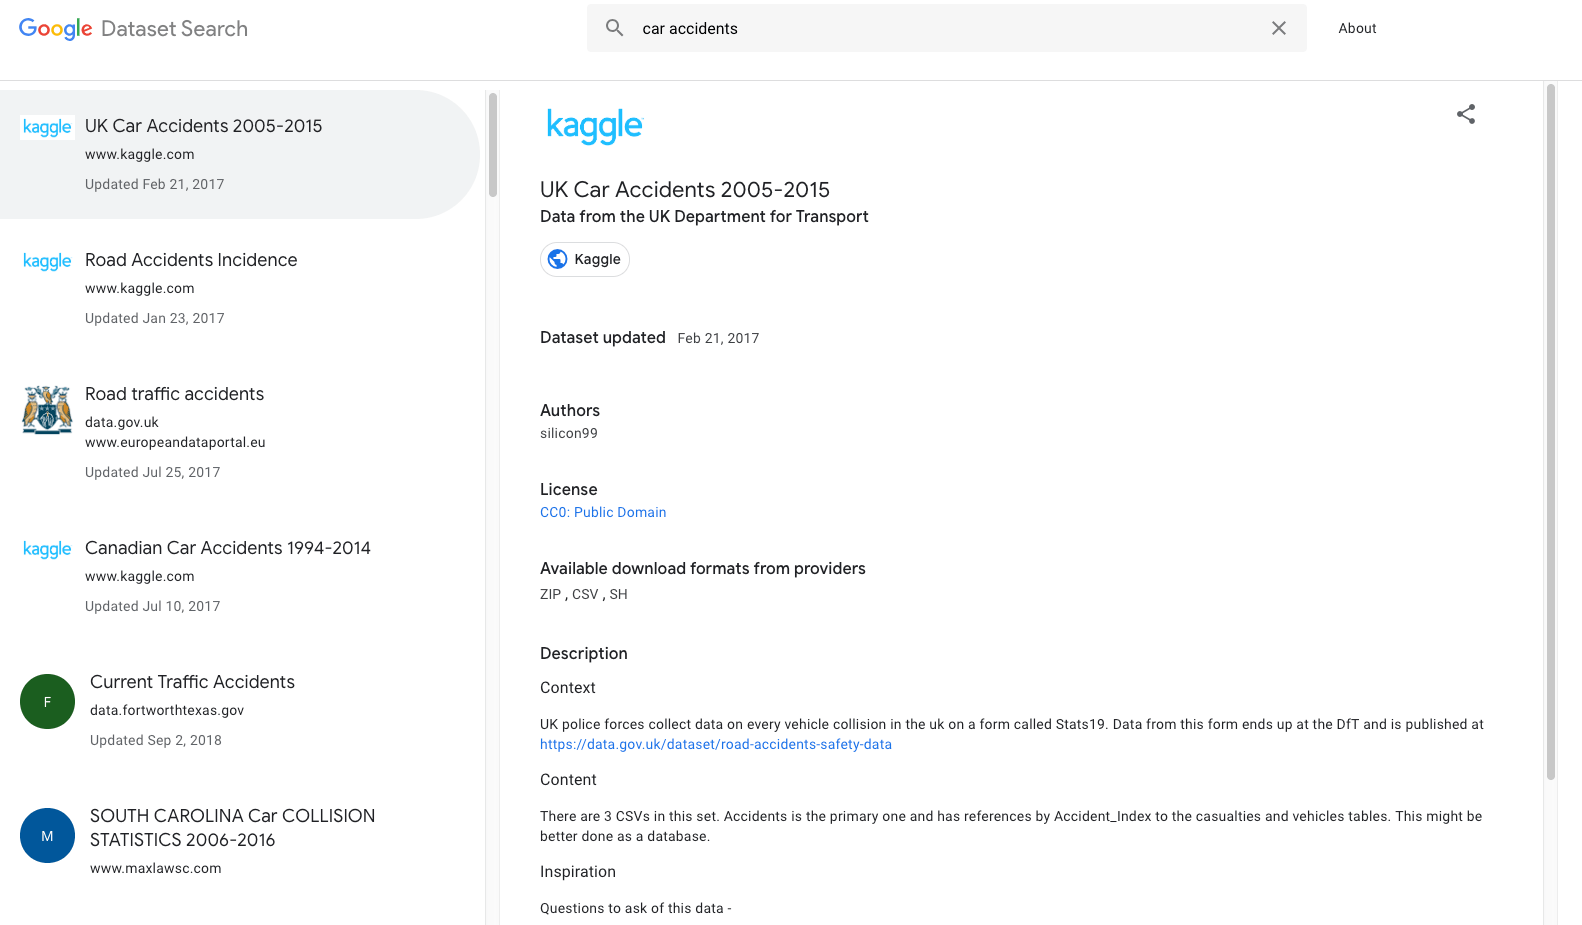
Task: Open the About page
Action: pos(1357,28)
